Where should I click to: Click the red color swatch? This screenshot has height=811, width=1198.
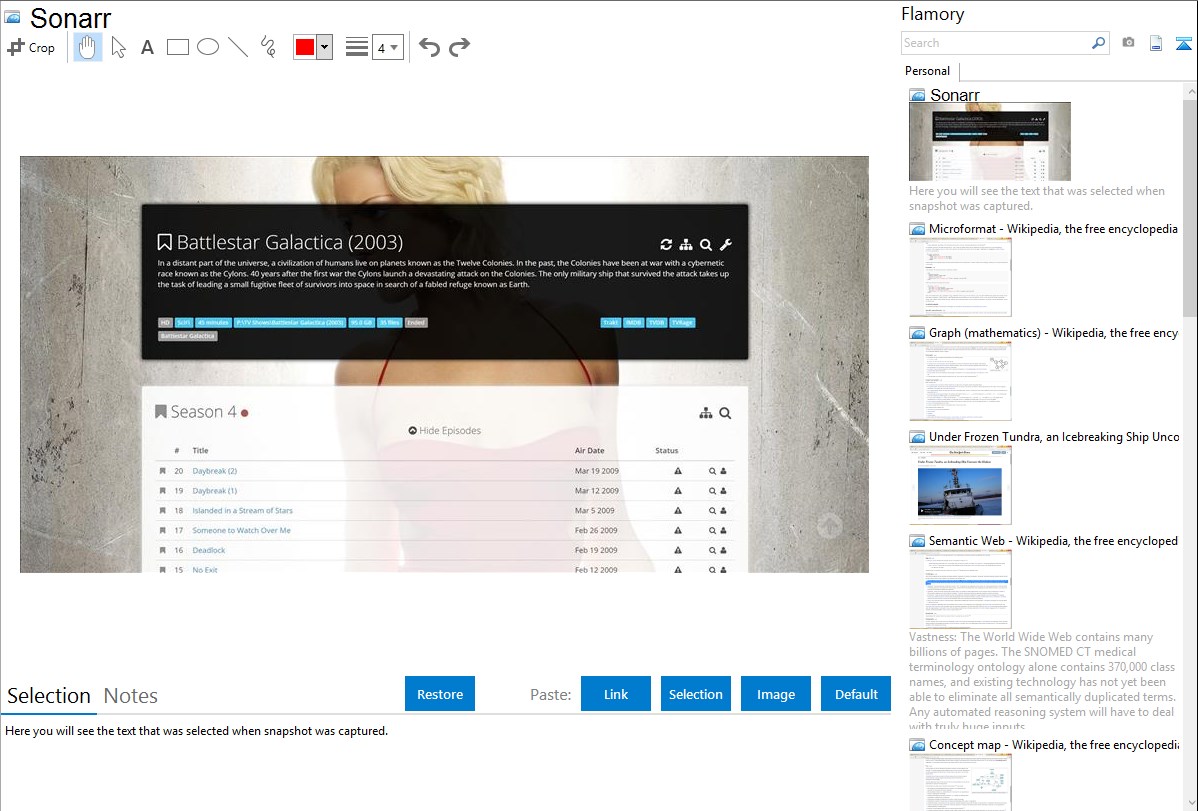pos(305,47)
